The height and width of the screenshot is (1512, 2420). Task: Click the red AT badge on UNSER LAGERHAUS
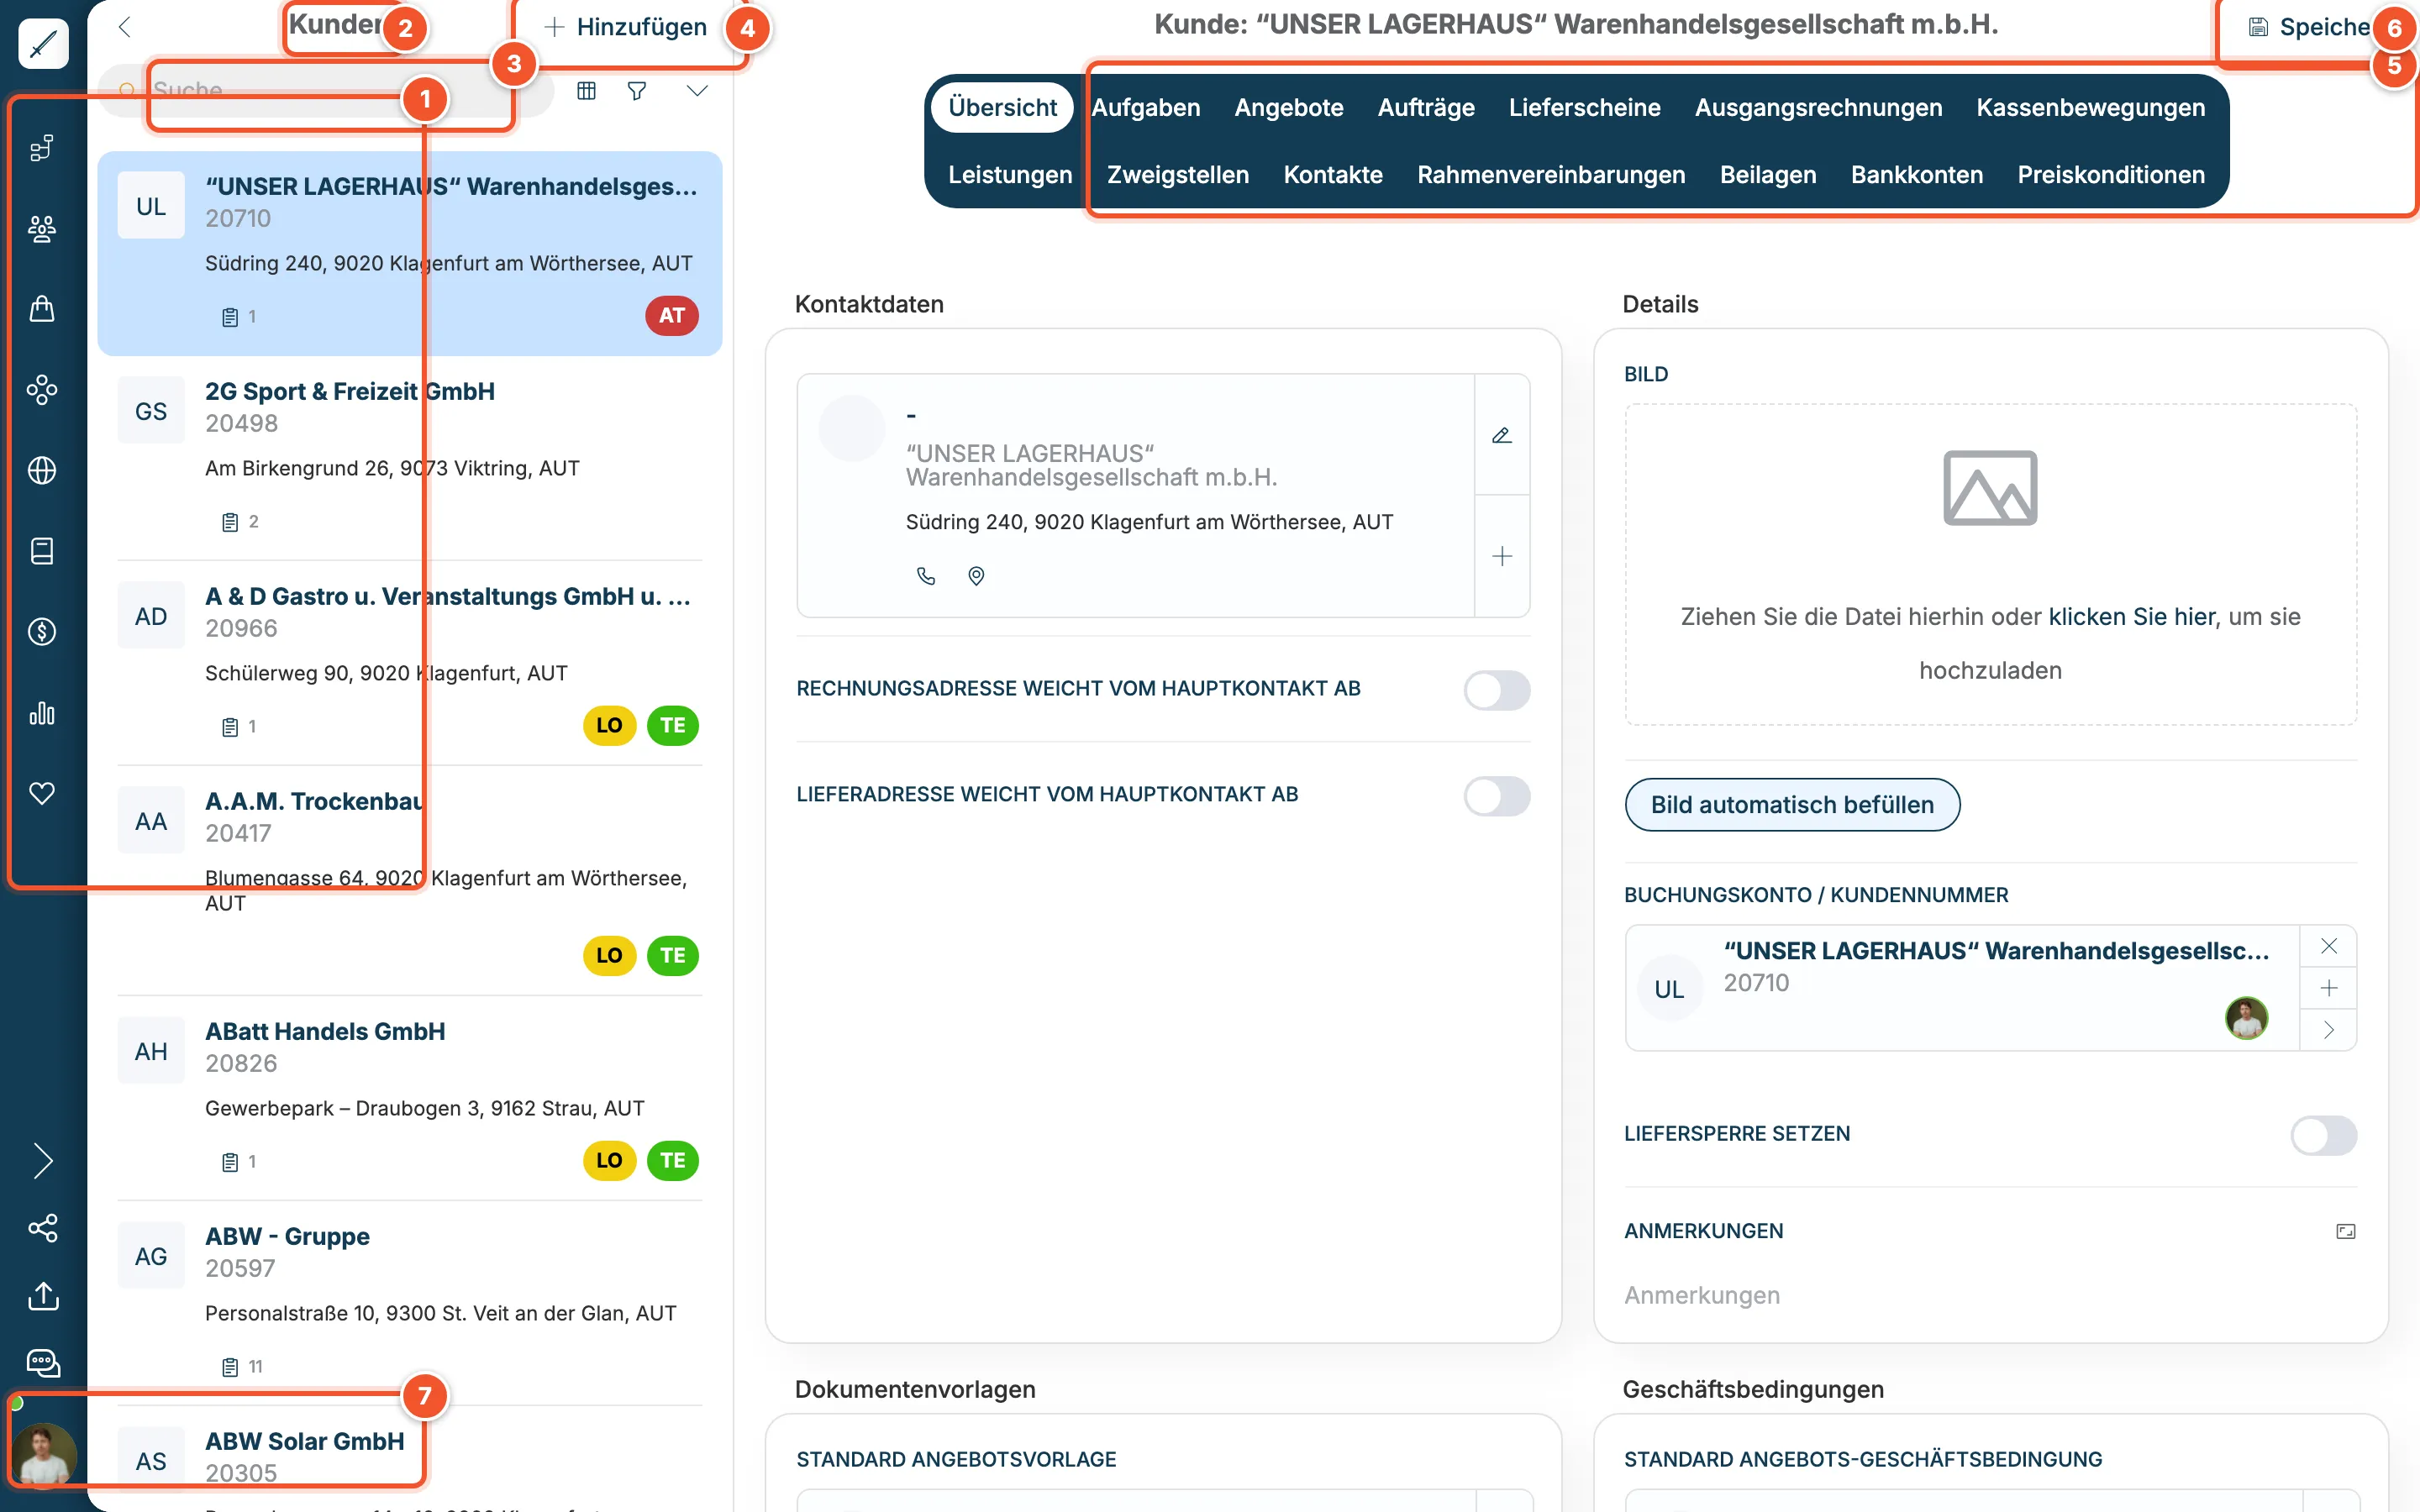672,316
